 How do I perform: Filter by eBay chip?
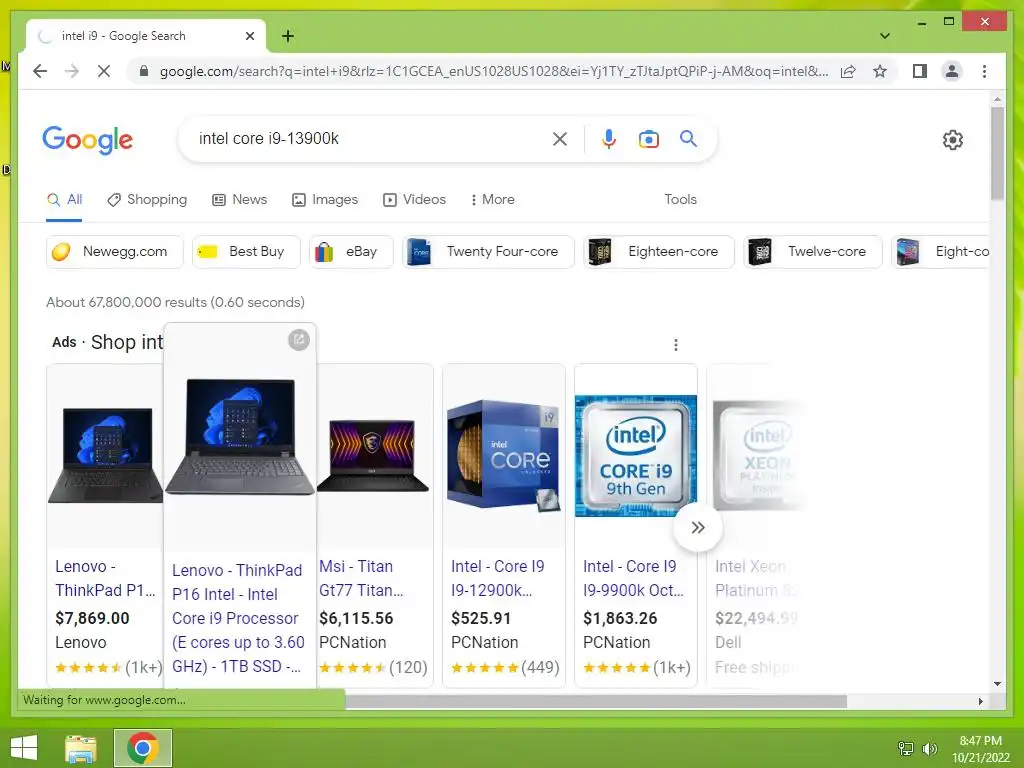click(x=351, y=251)
